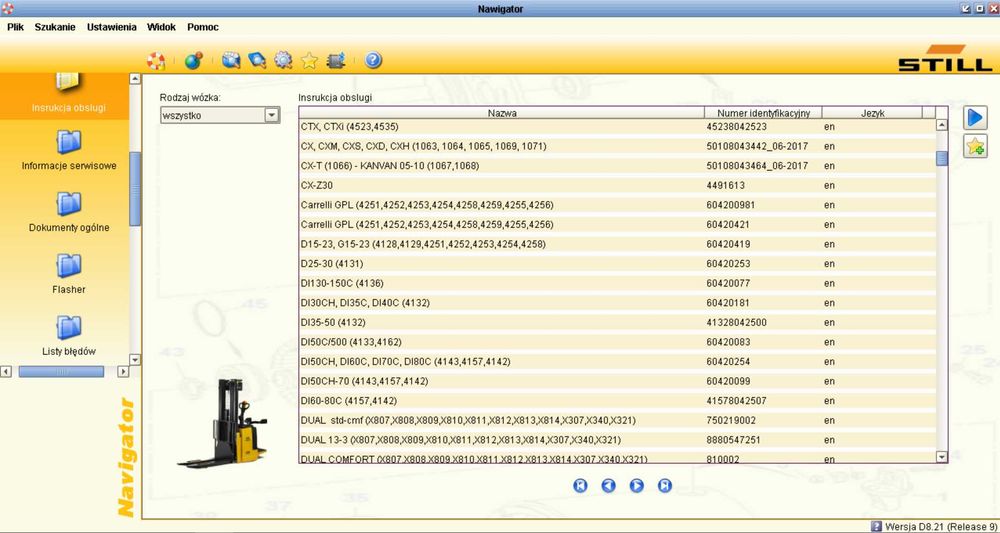Click the globe icon in the toolbar
1000x533 pixels.
tap(193, 61)
